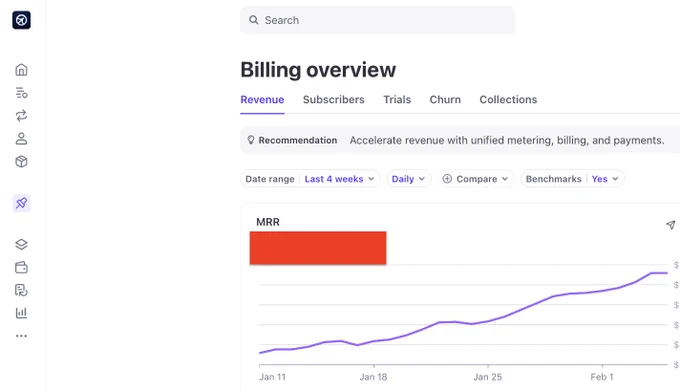The width and height of the screenshot is (680, 392).
Task: Open the wallet icon in sidebar
Action: 21,267
